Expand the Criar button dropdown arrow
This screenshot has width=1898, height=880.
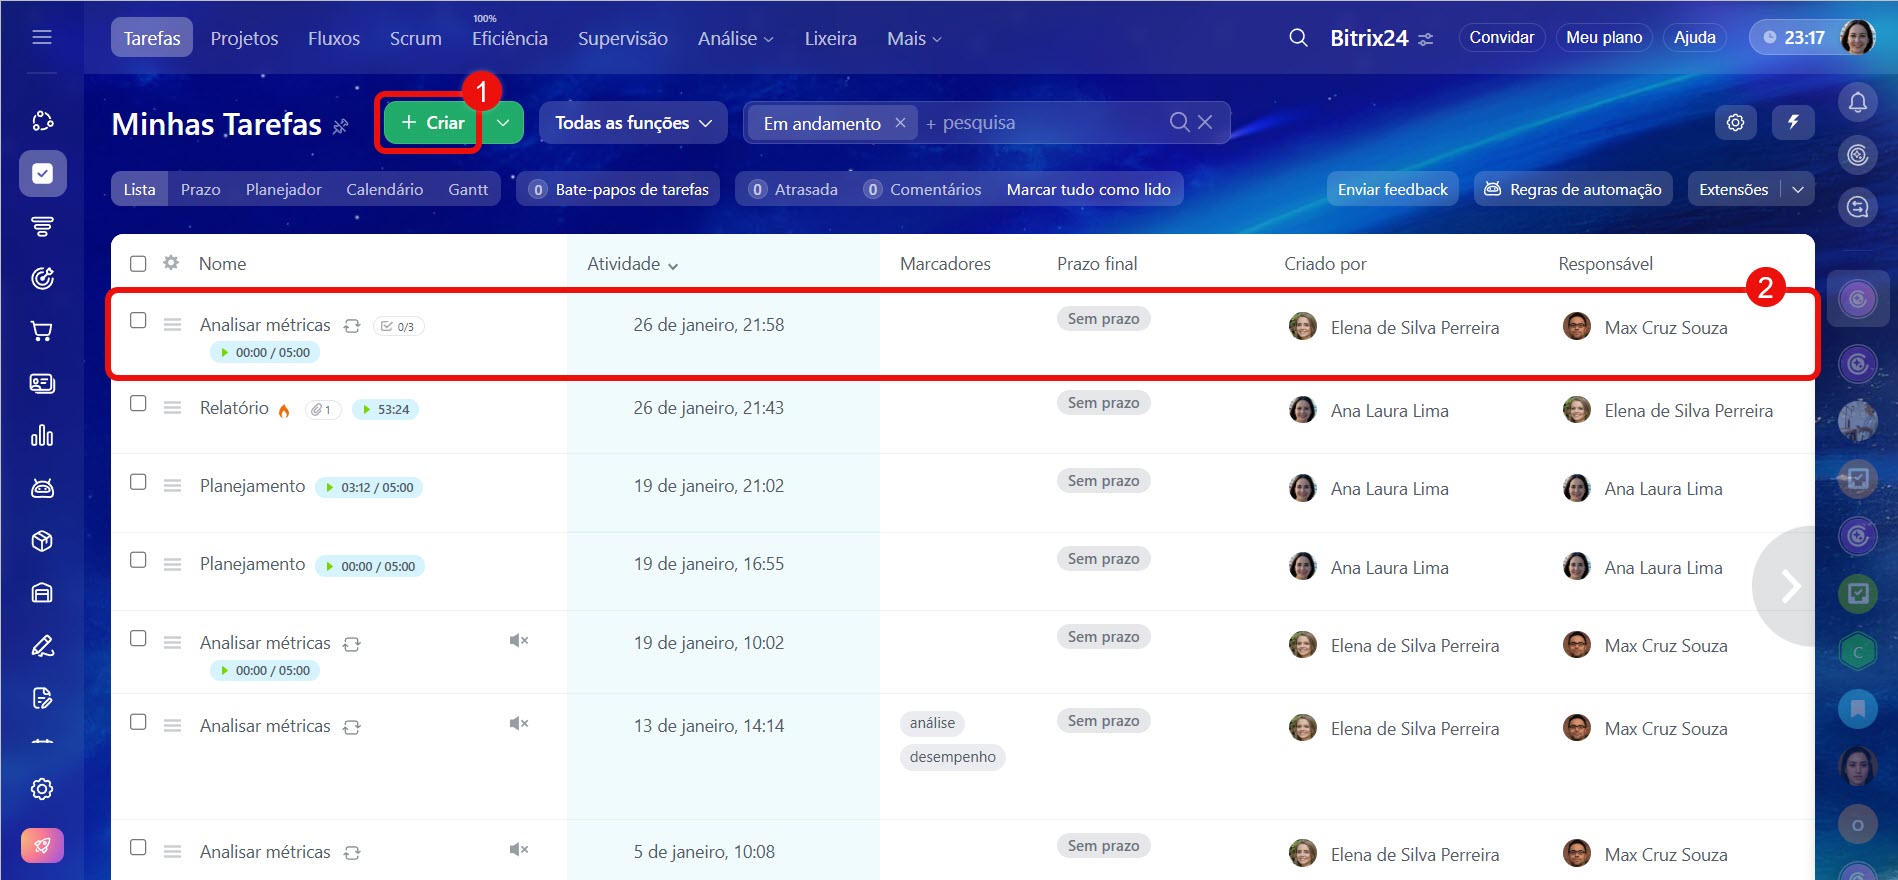pos(503,123)
